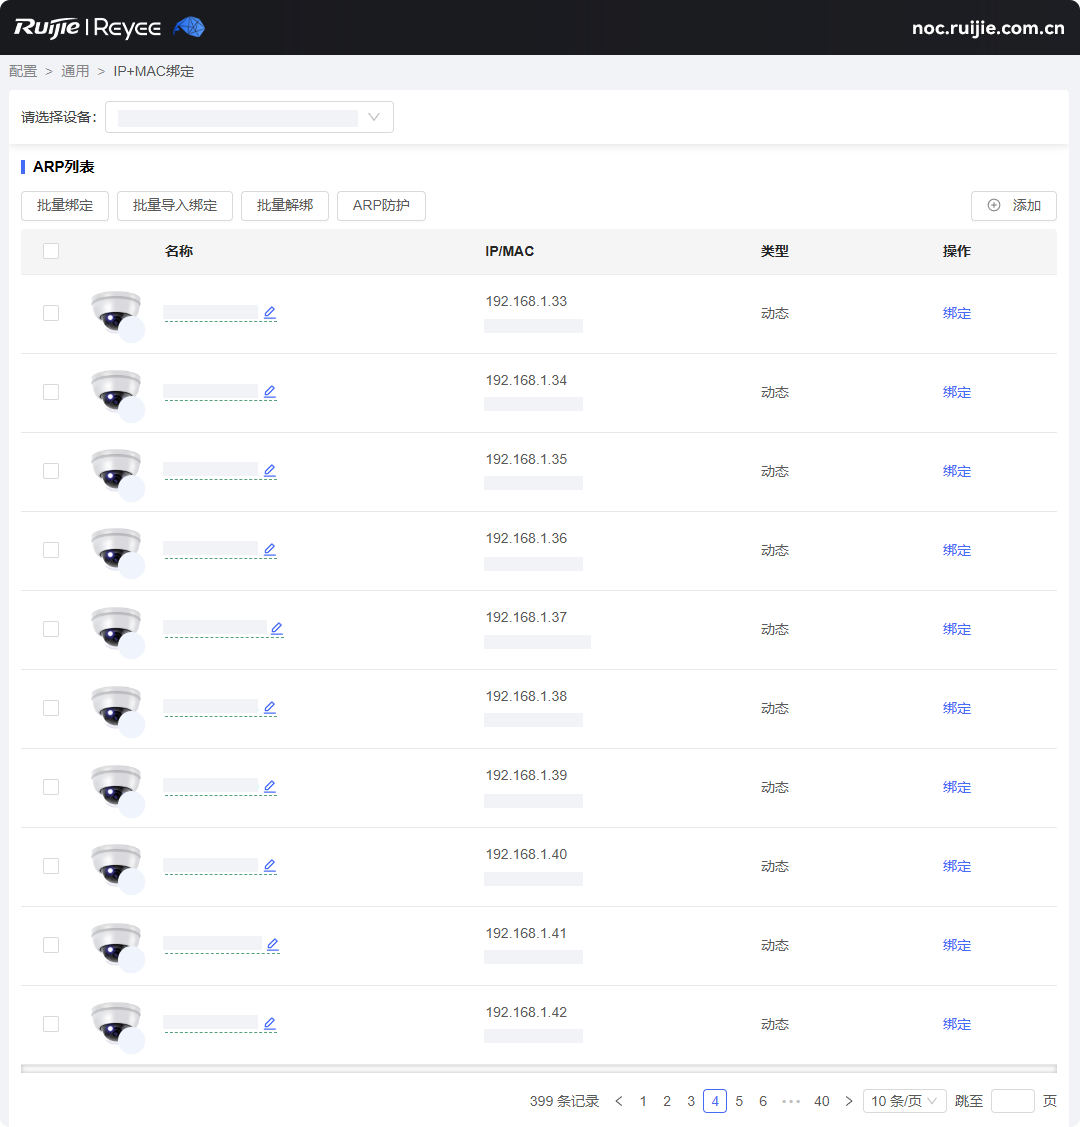Edit name of the 192.168.1.42 device
1080x1127 pixels.
point(270,1024)
